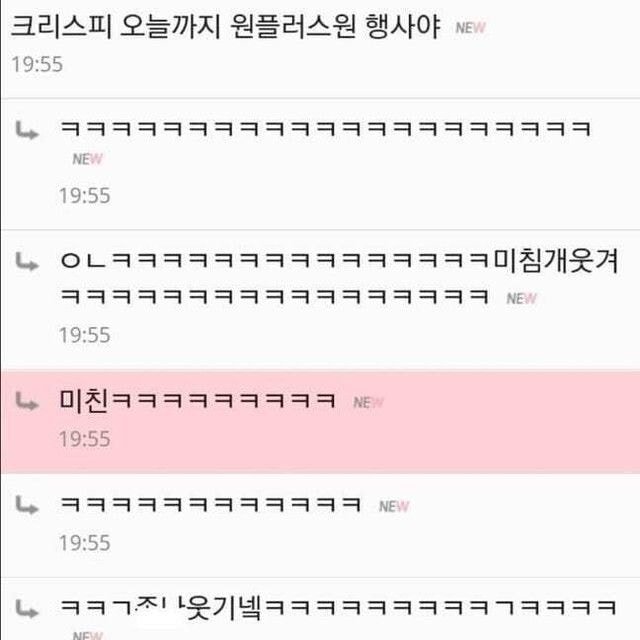
Task: Open the top comment 크리스피 오늘까지 원플러스원 행사야
Action: point(225,27)
